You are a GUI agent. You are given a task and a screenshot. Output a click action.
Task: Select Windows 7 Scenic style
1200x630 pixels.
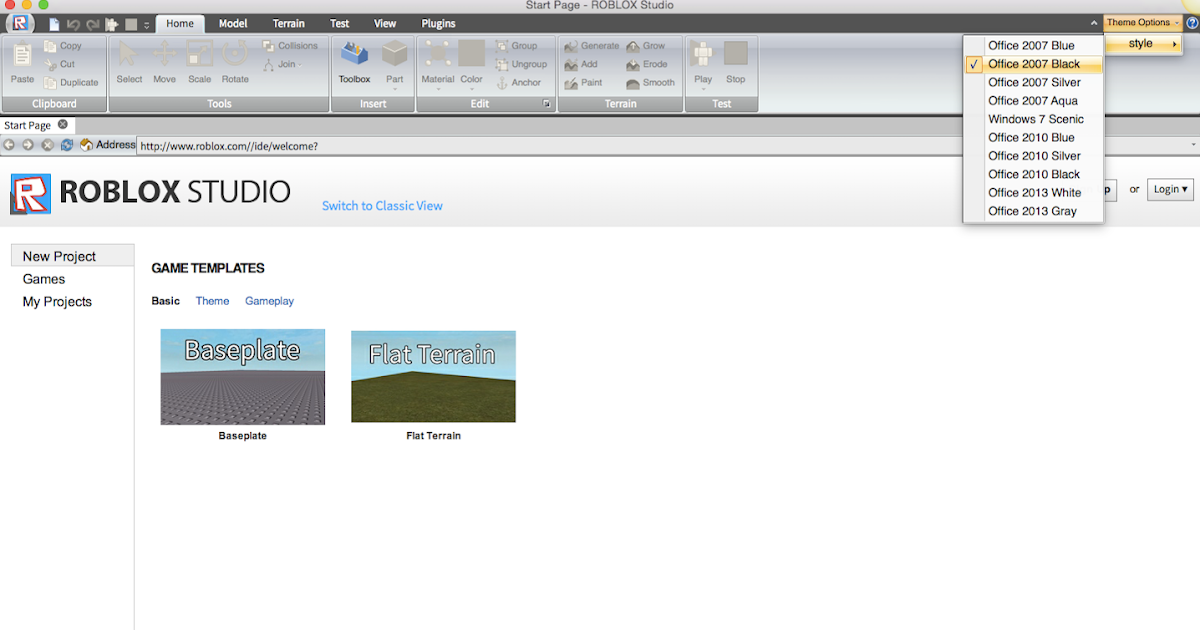point(1033,119)
